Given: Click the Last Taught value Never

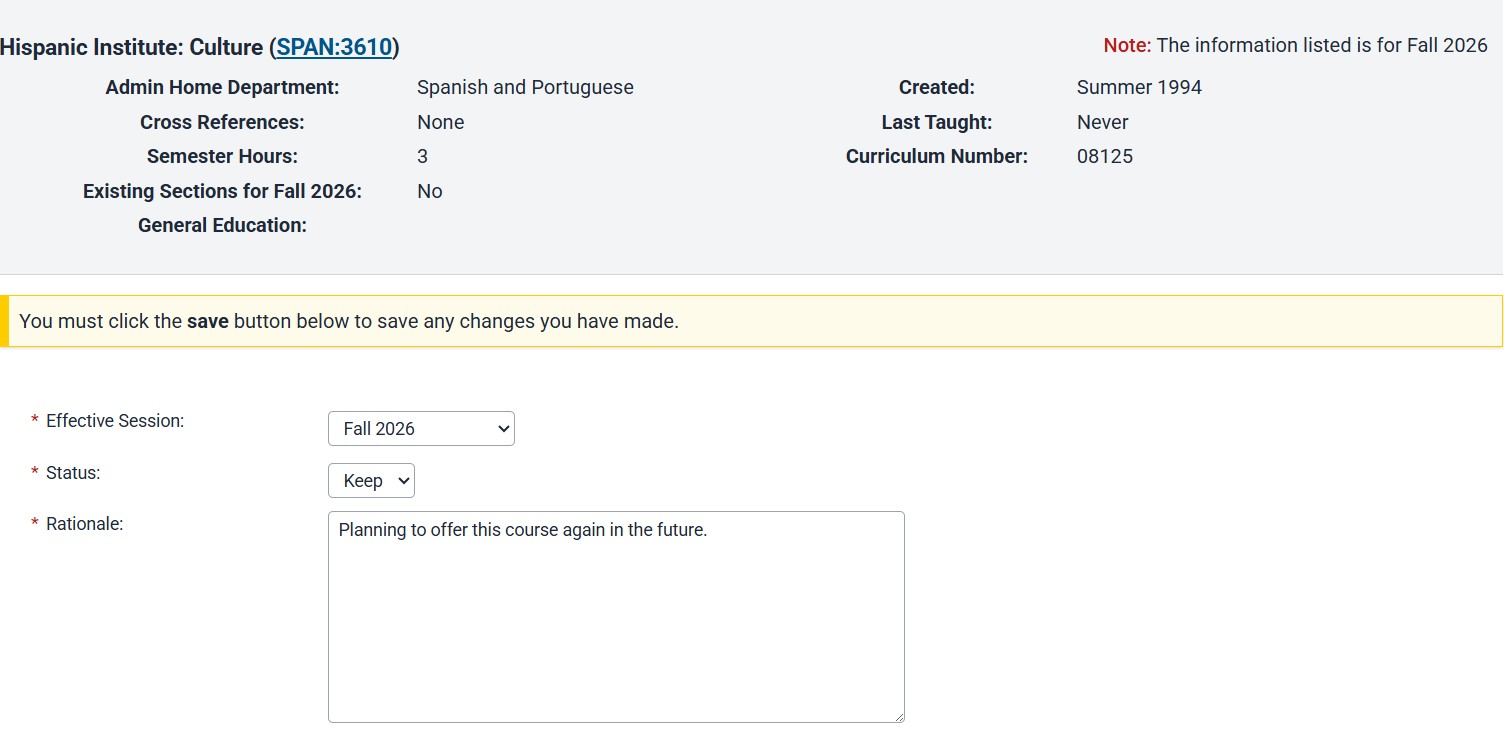Looking at the screenshot, I should point(1102,123).
